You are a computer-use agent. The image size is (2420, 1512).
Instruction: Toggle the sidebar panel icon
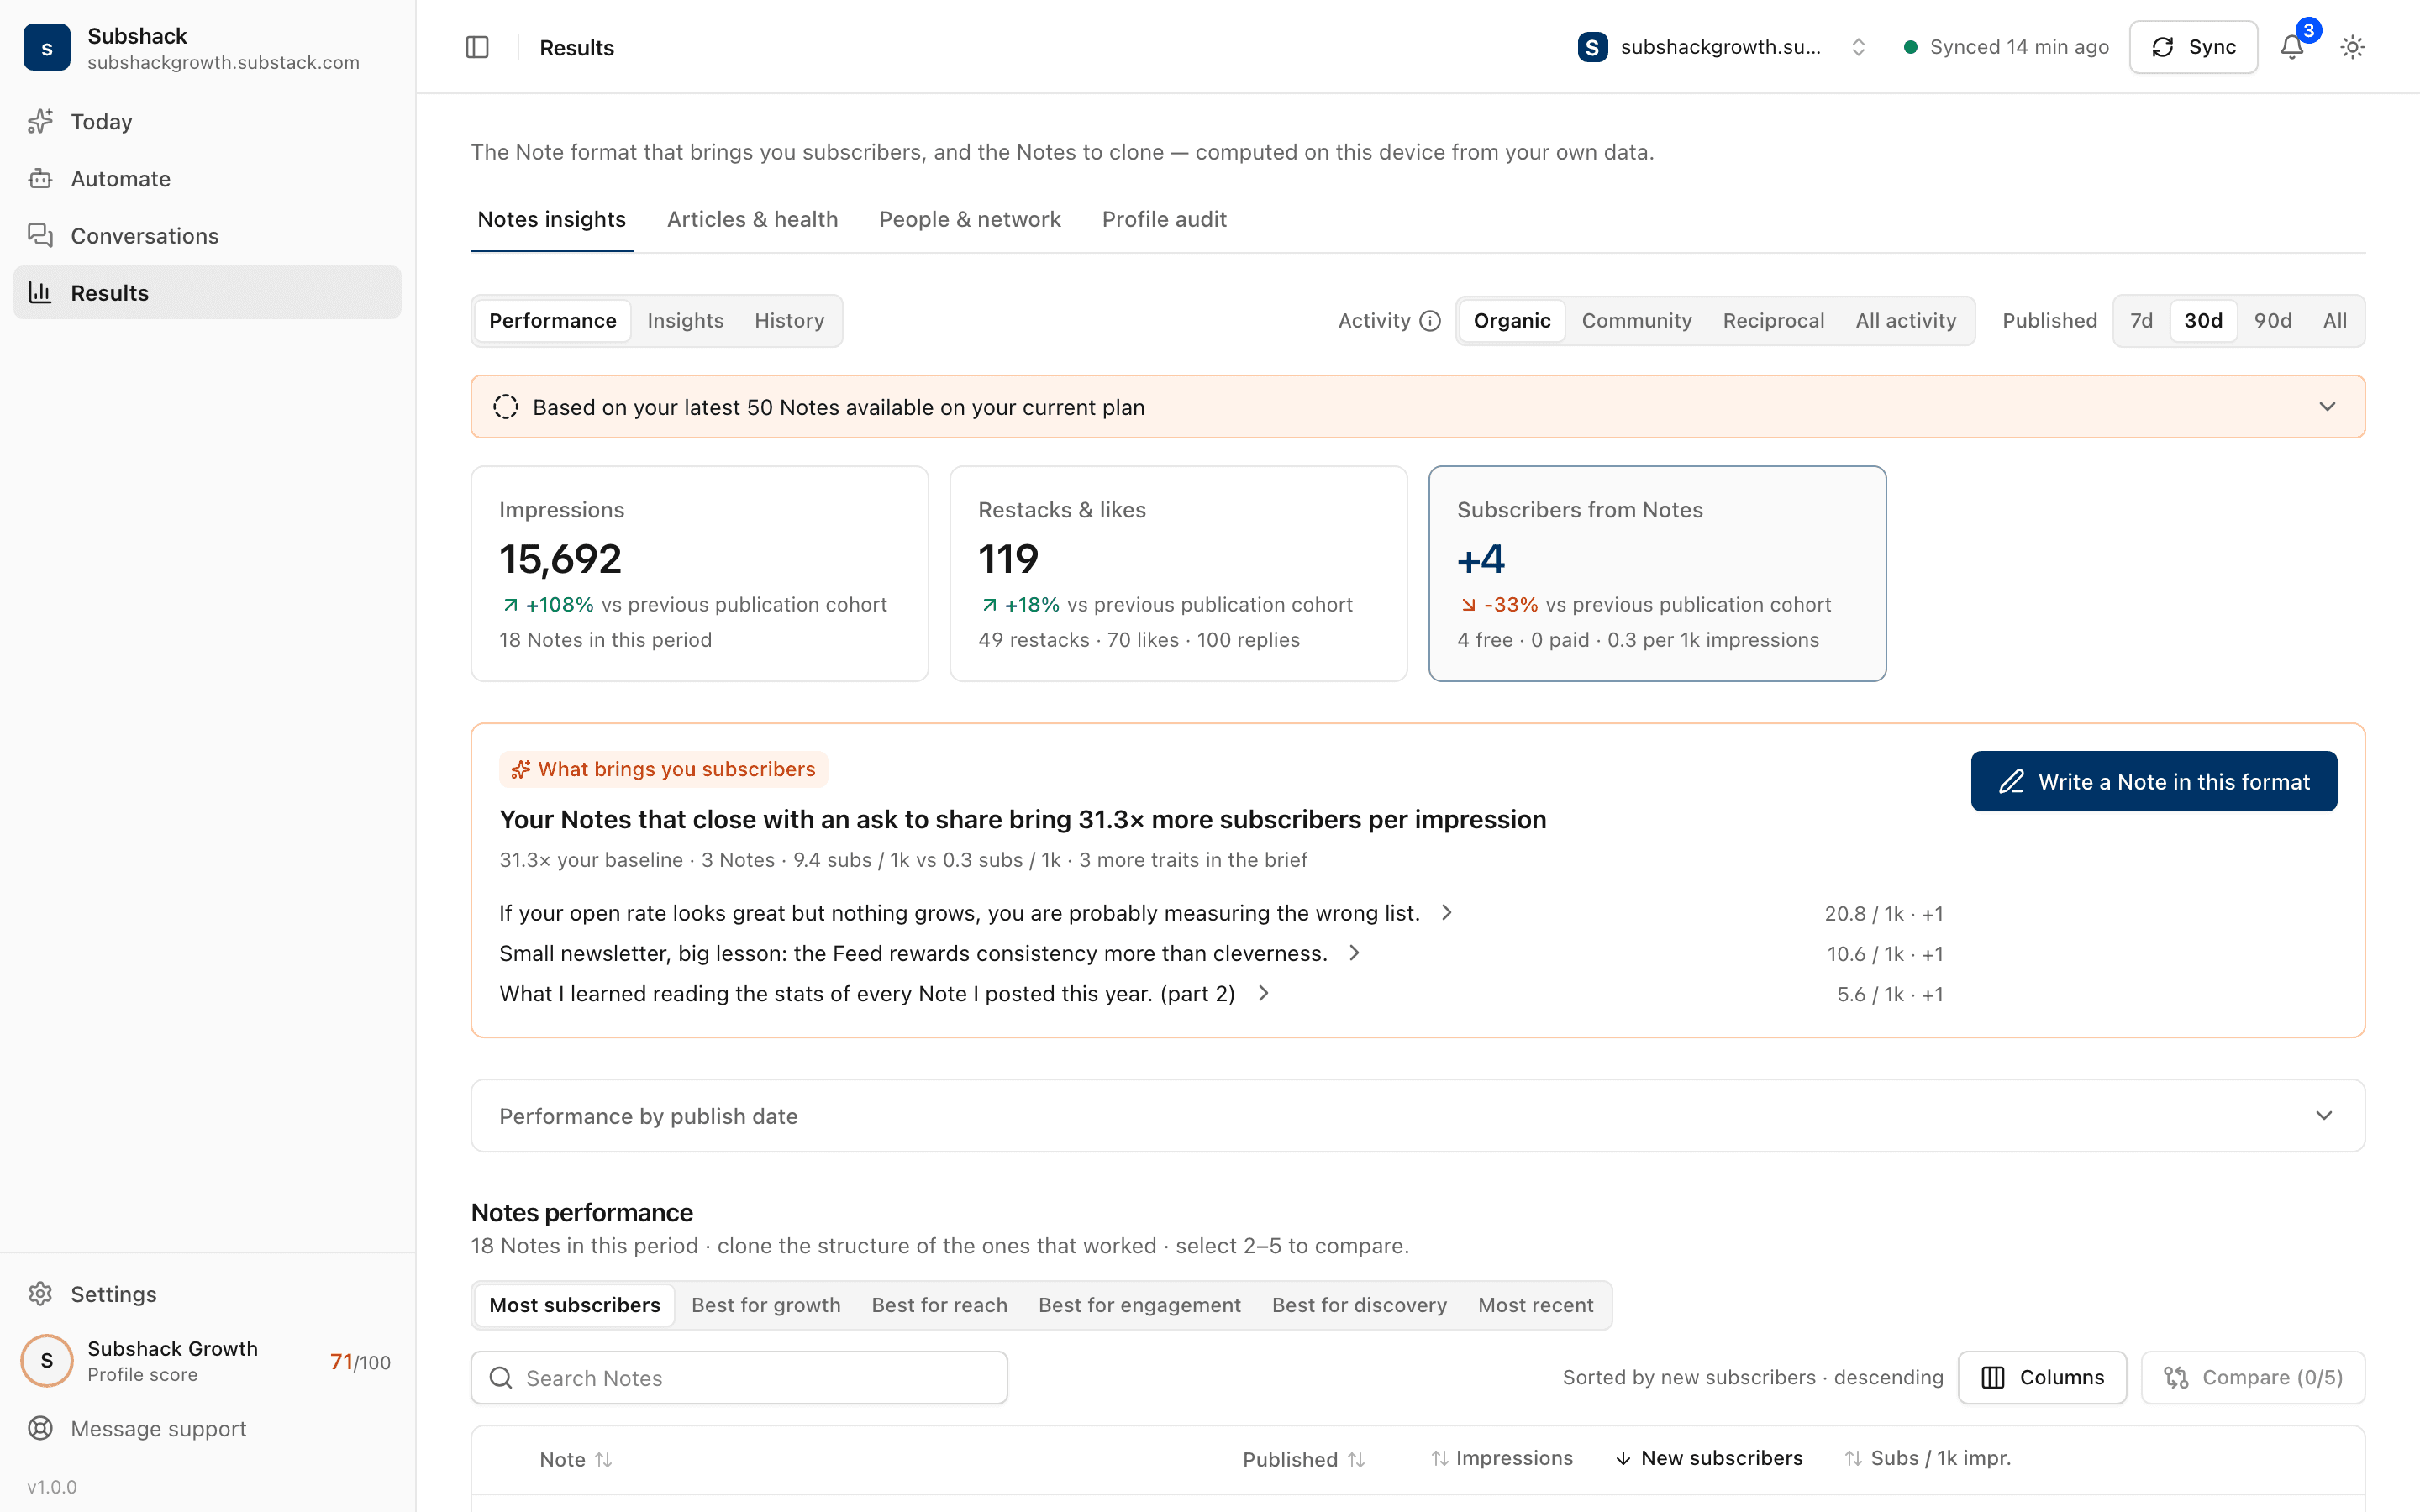click(x=477, y=47)
